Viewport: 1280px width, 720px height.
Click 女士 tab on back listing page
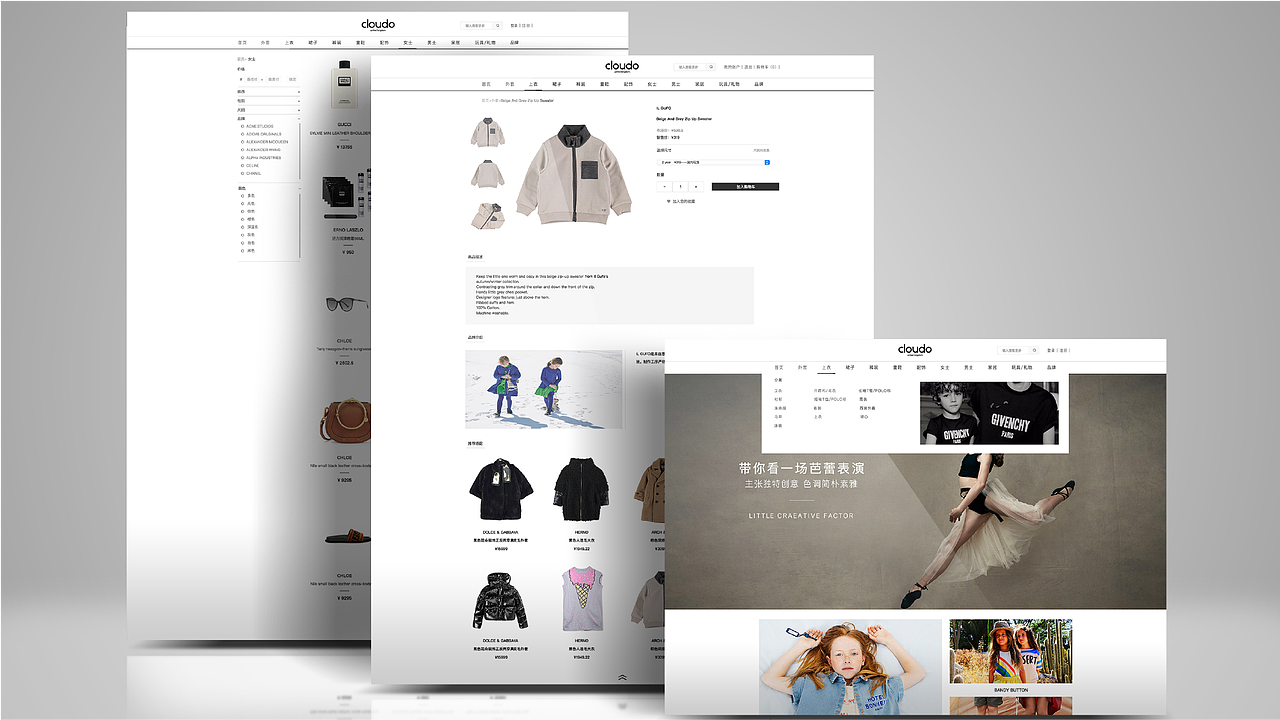coord(408,43)
